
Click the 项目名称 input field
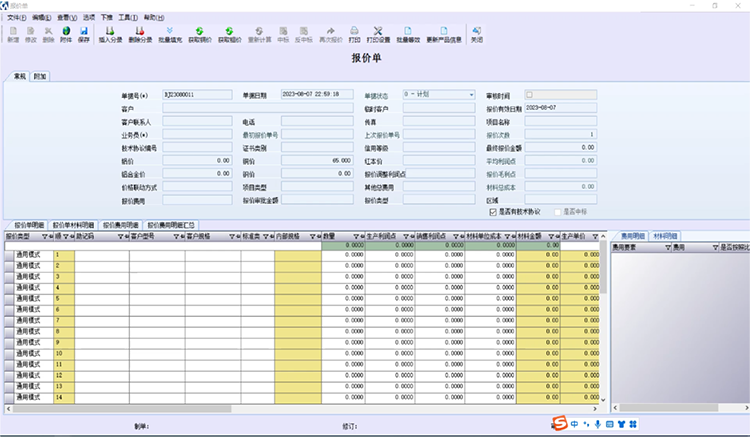tap(561, 121)
